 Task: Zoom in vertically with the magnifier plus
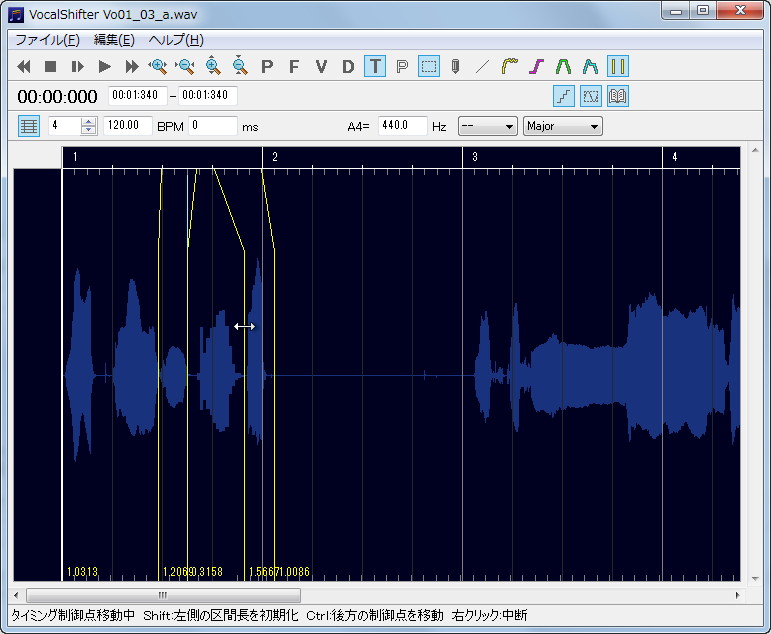pyautogui.click(x=212, y=66)
